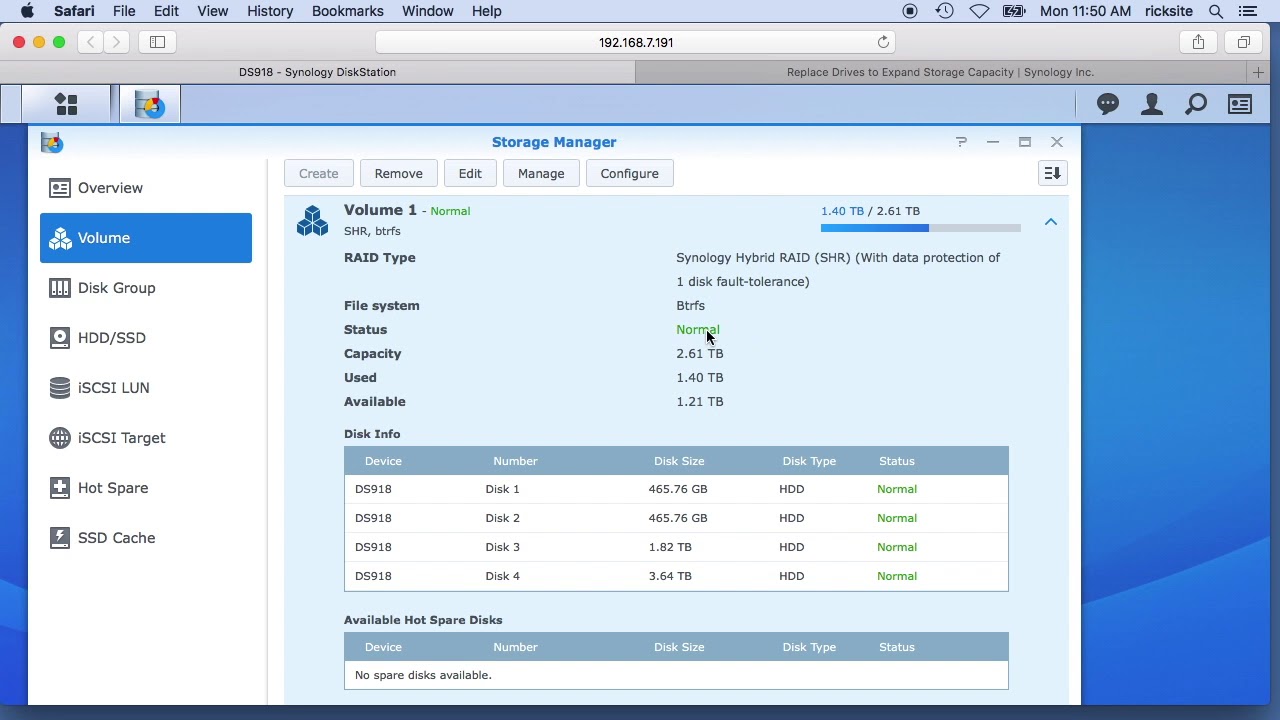This screenshot has height=720, width=1280.
Task: Click the Storage Manager help icon
Action: click(x=961, y=142)
